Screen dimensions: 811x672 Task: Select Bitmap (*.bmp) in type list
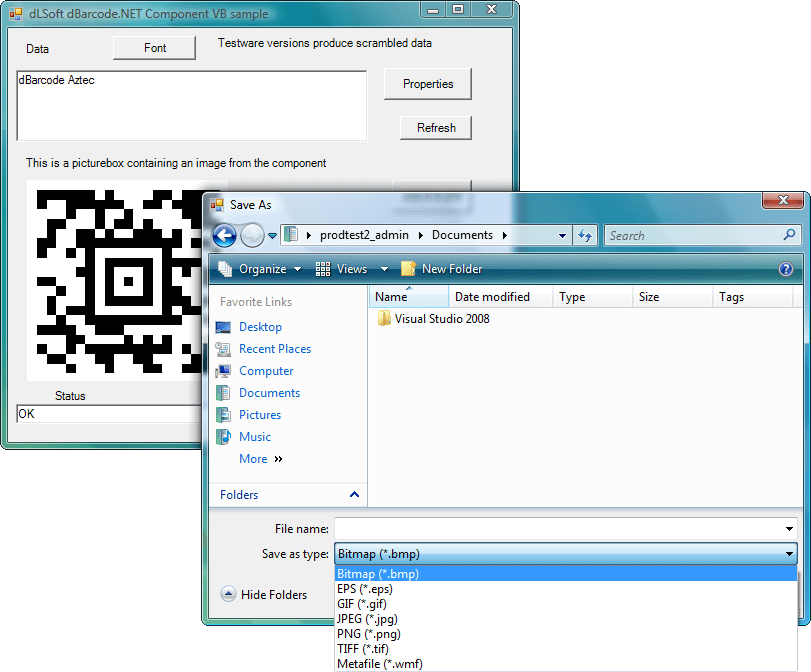tap(565, 574)
